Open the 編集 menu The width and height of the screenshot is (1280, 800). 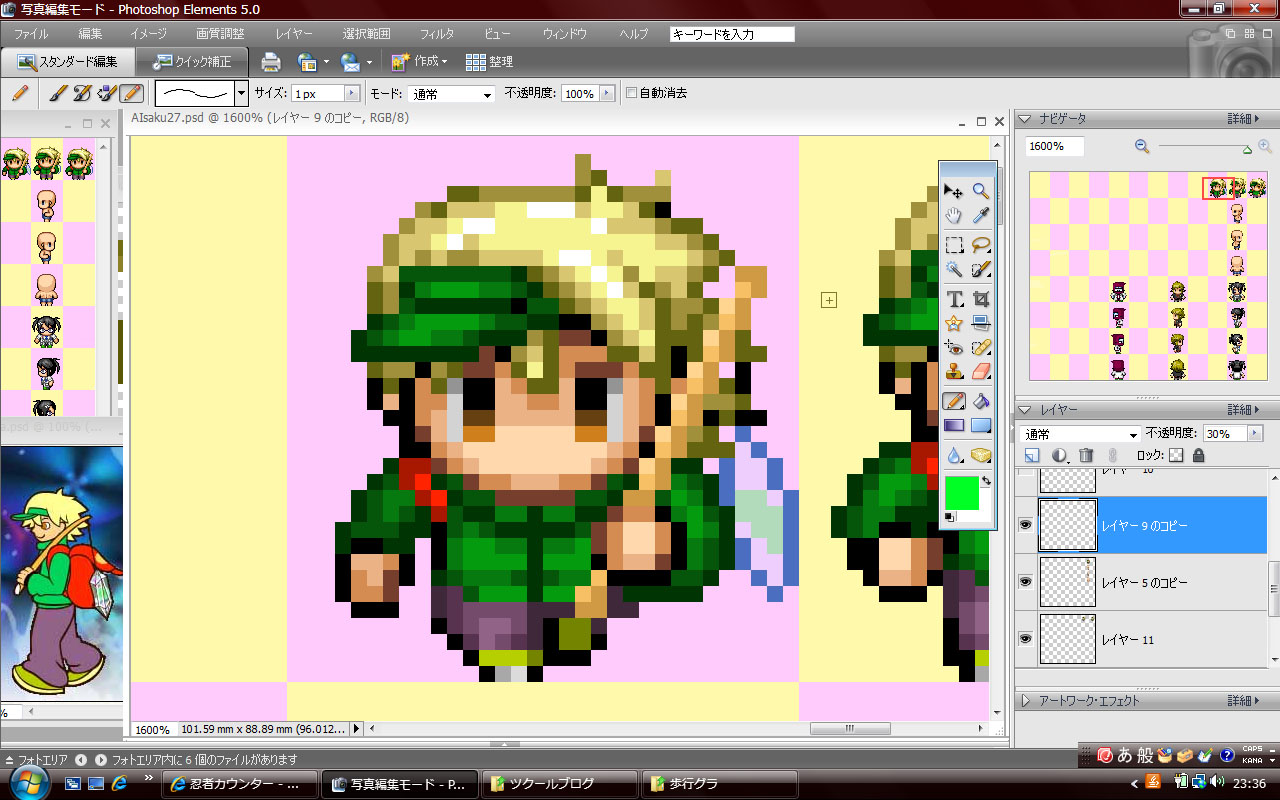90,34
